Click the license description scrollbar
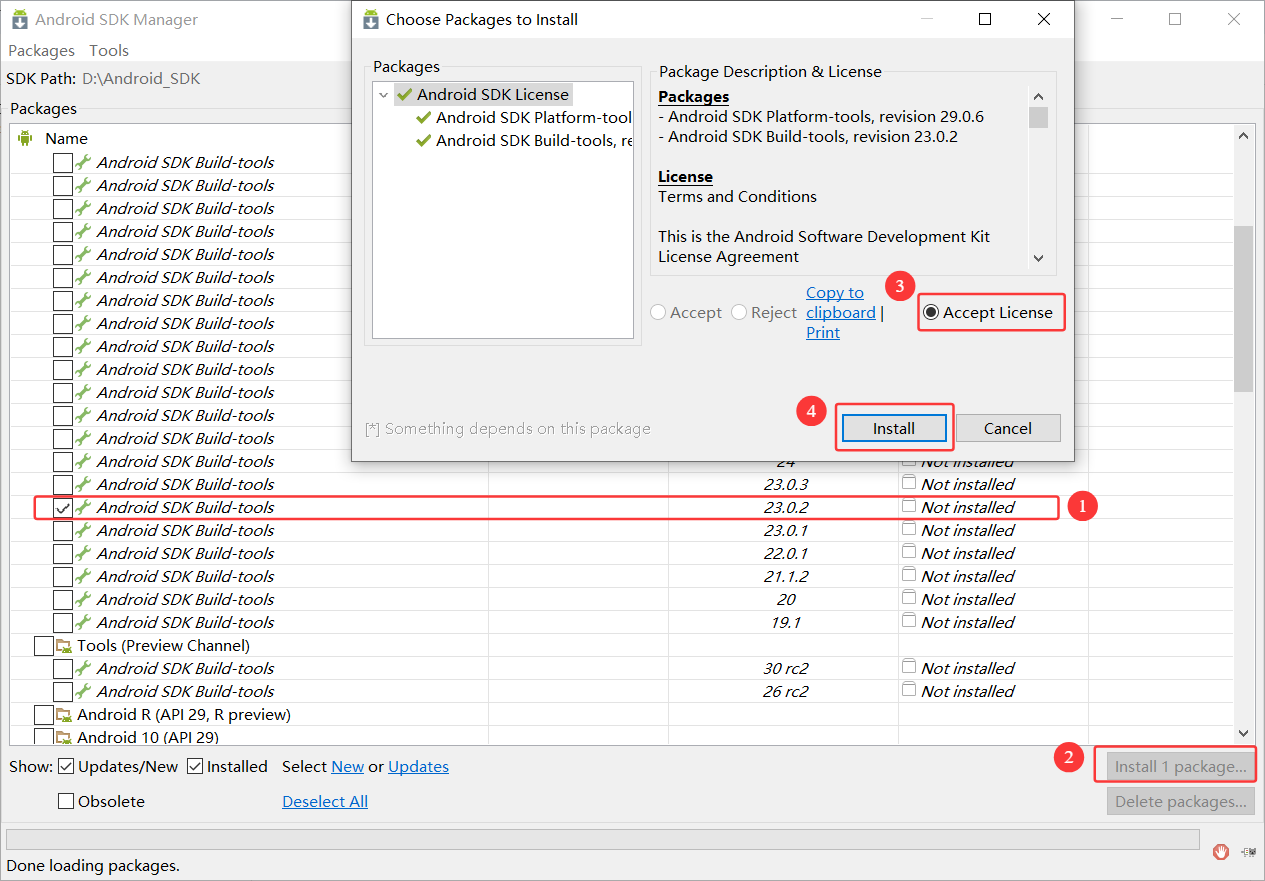This screenshot has height=881, width=1265. [x=1038, y=116]
